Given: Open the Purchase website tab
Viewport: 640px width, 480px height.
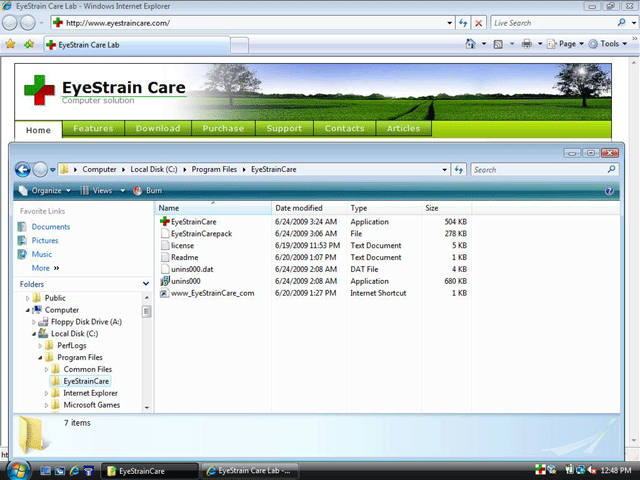Looking at the screenshot, I should (x=223, y=128).
